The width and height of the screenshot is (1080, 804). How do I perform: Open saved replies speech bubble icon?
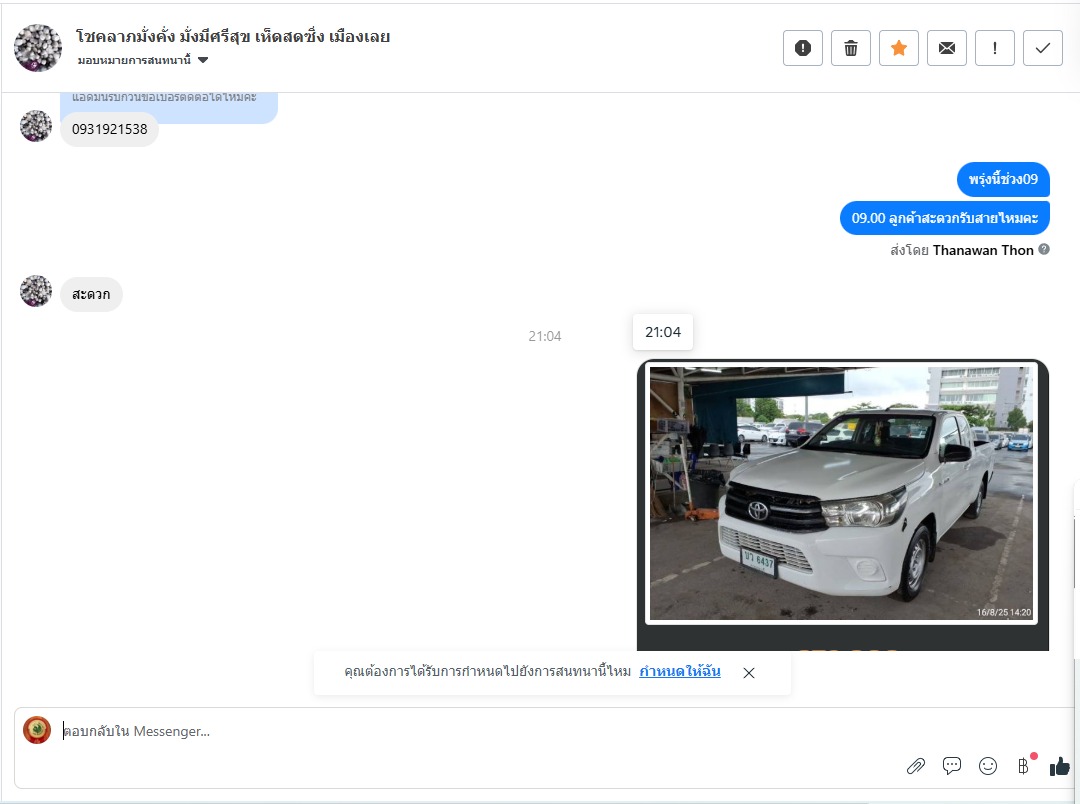click(952, 766)
